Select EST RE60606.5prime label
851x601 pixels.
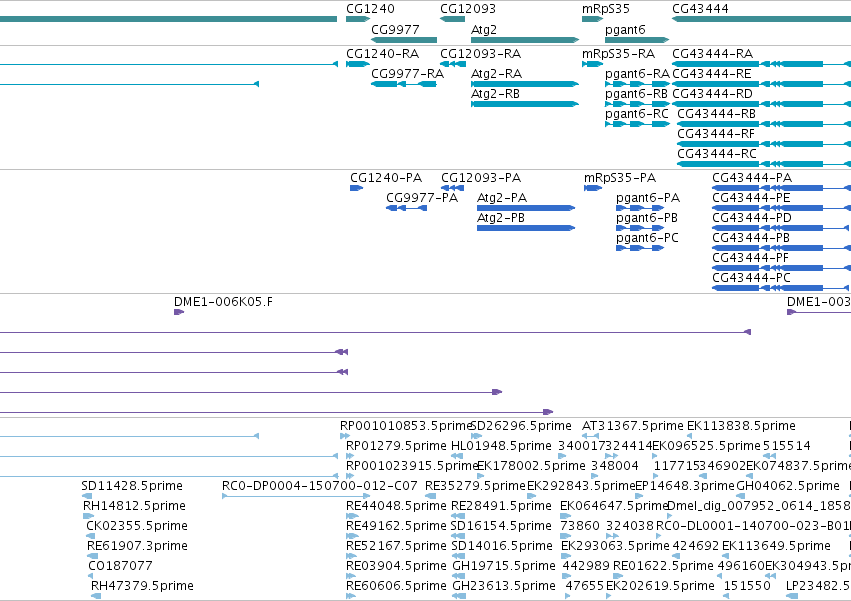click(396, 587)
